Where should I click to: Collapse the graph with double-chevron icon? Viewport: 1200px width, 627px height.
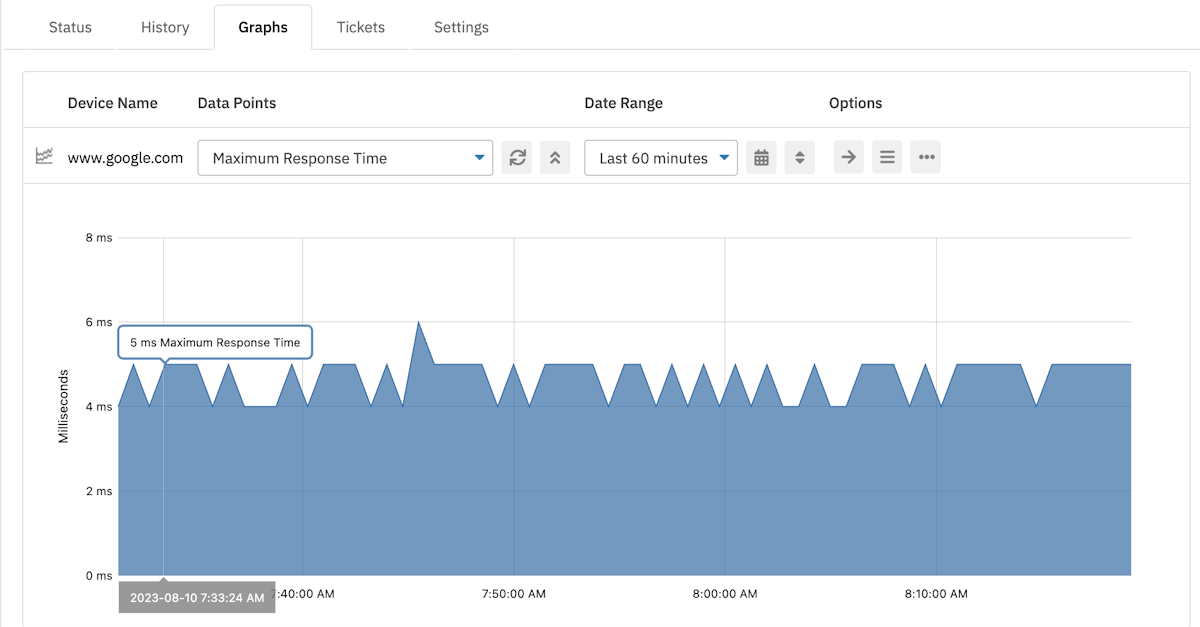tap(555, 157)
